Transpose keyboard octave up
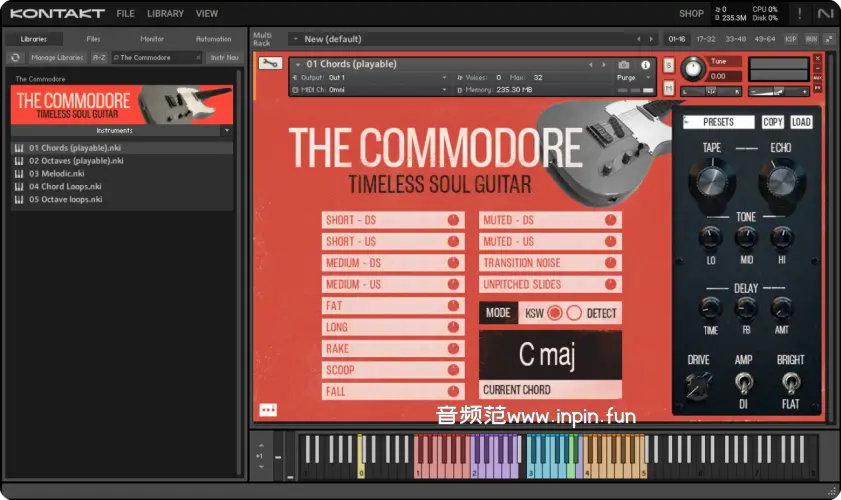 pyautogui.click(x=261, y=445)
